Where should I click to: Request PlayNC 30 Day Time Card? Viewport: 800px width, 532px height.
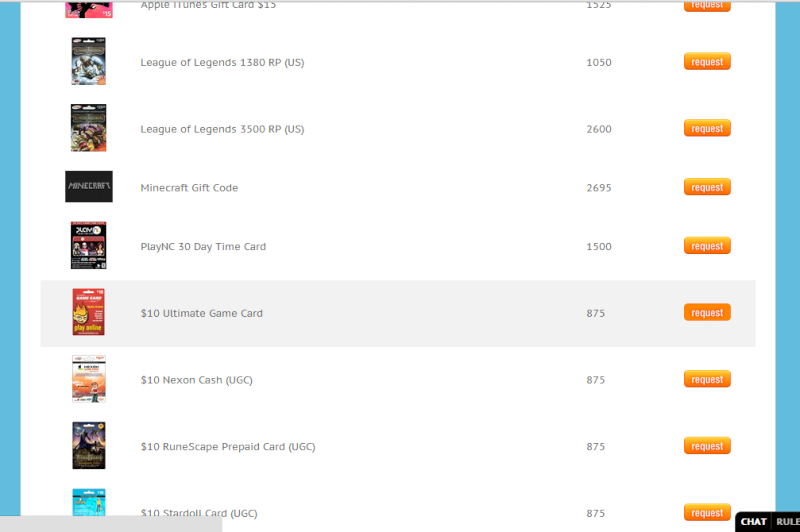[707, 246]
